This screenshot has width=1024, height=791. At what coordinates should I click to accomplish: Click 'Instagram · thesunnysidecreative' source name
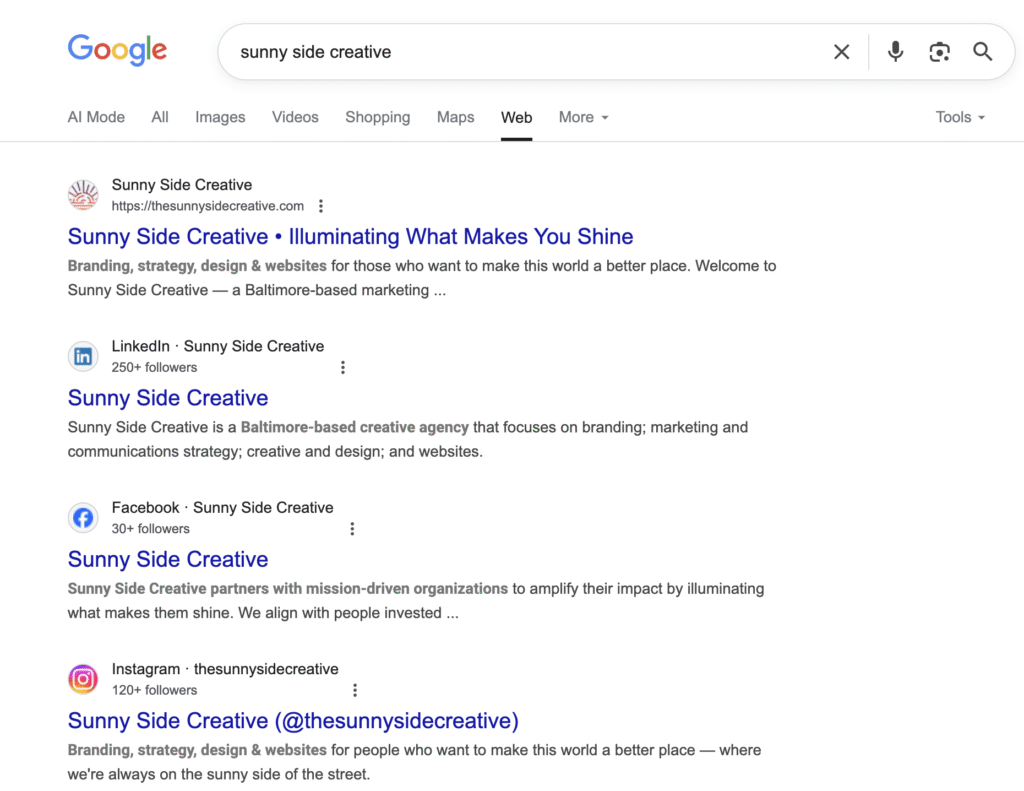(x=225, y=669)
